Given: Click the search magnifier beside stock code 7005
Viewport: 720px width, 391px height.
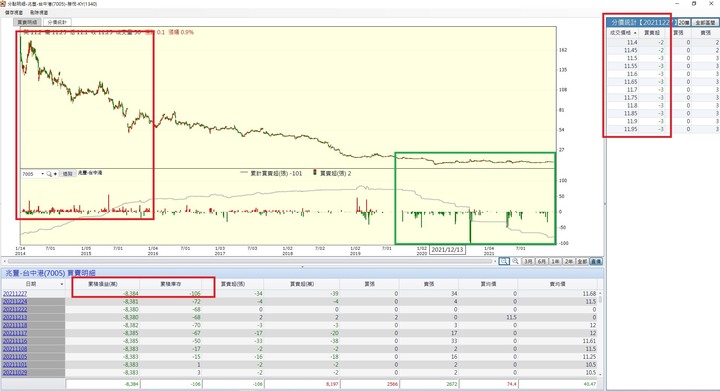Looking at the screenshot, I should tap(49, 174).
